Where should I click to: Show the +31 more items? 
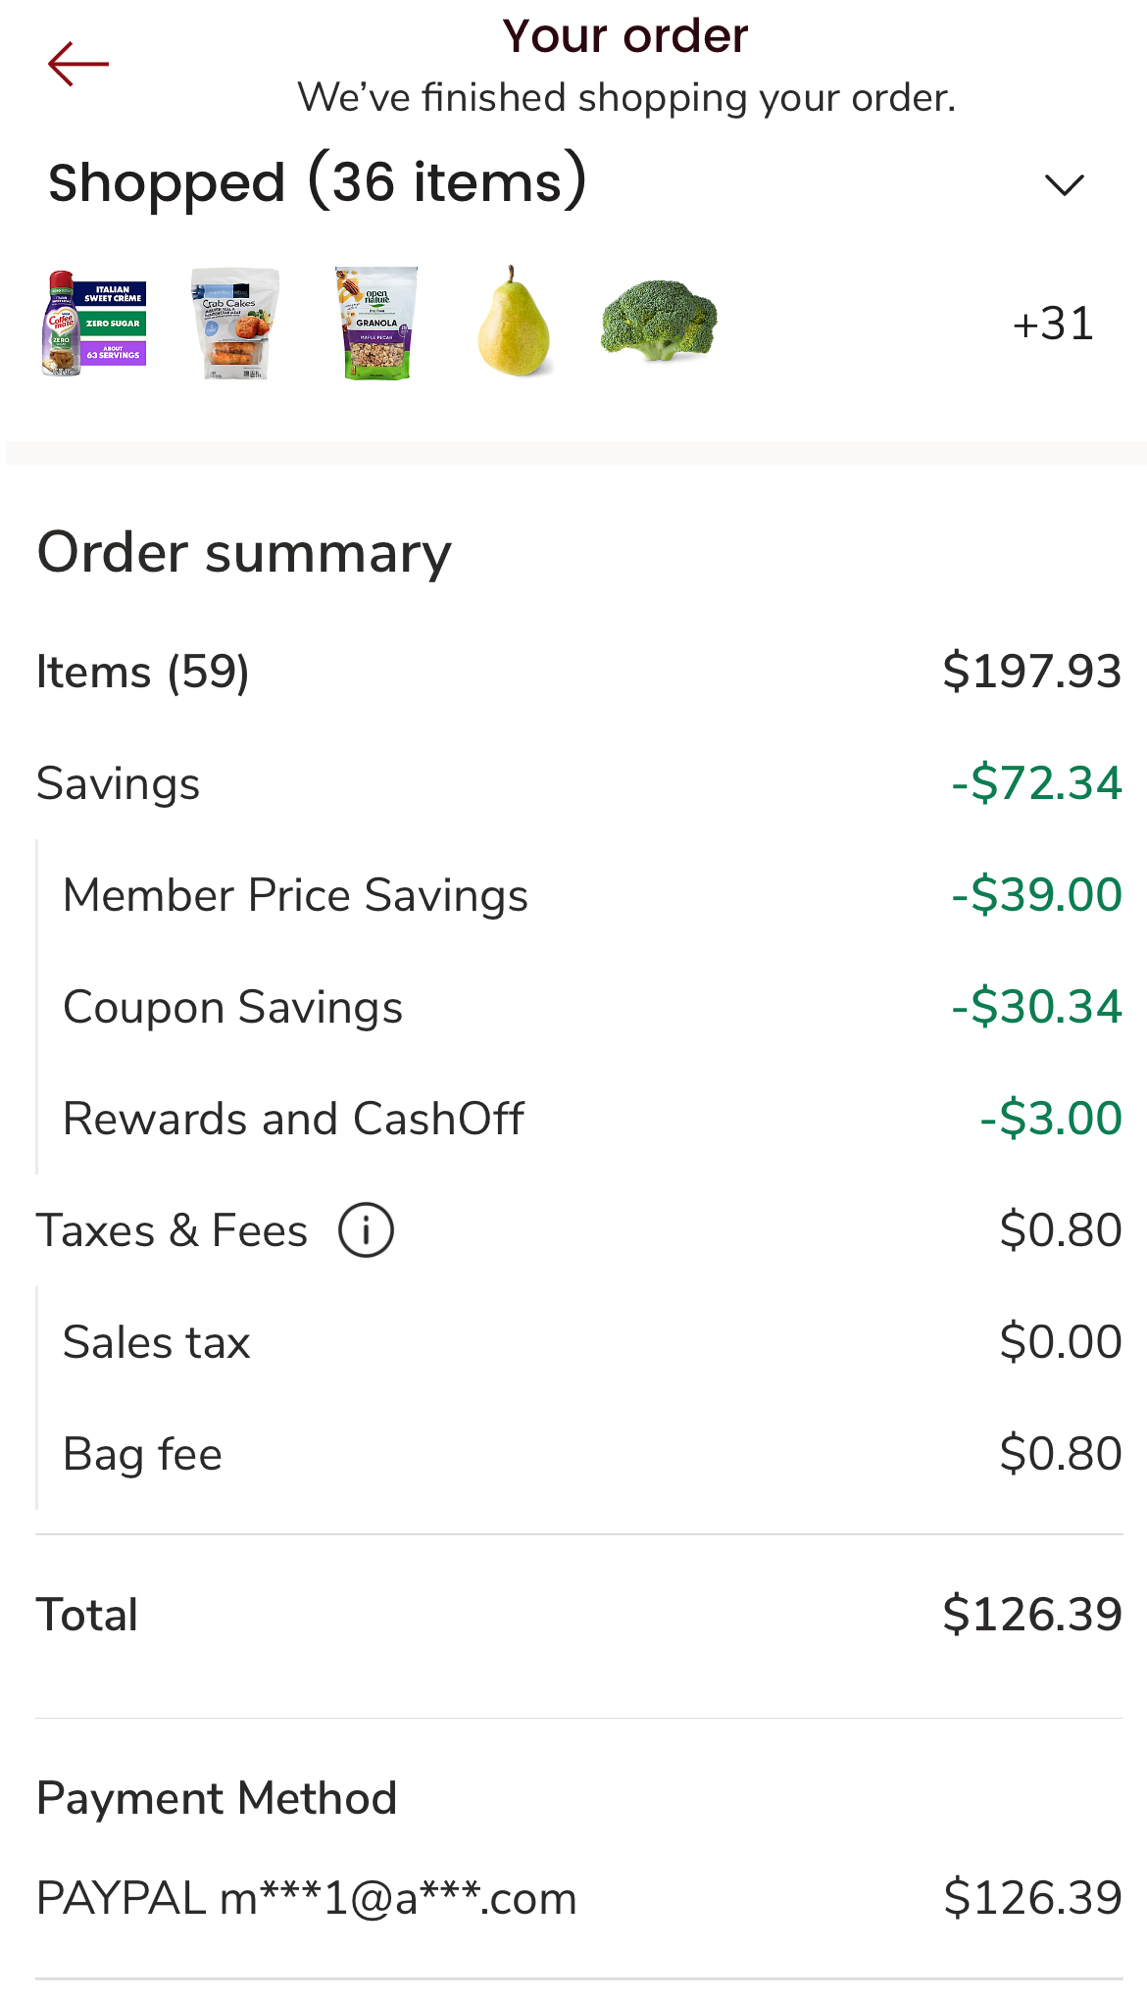(x=1052, y=324)
